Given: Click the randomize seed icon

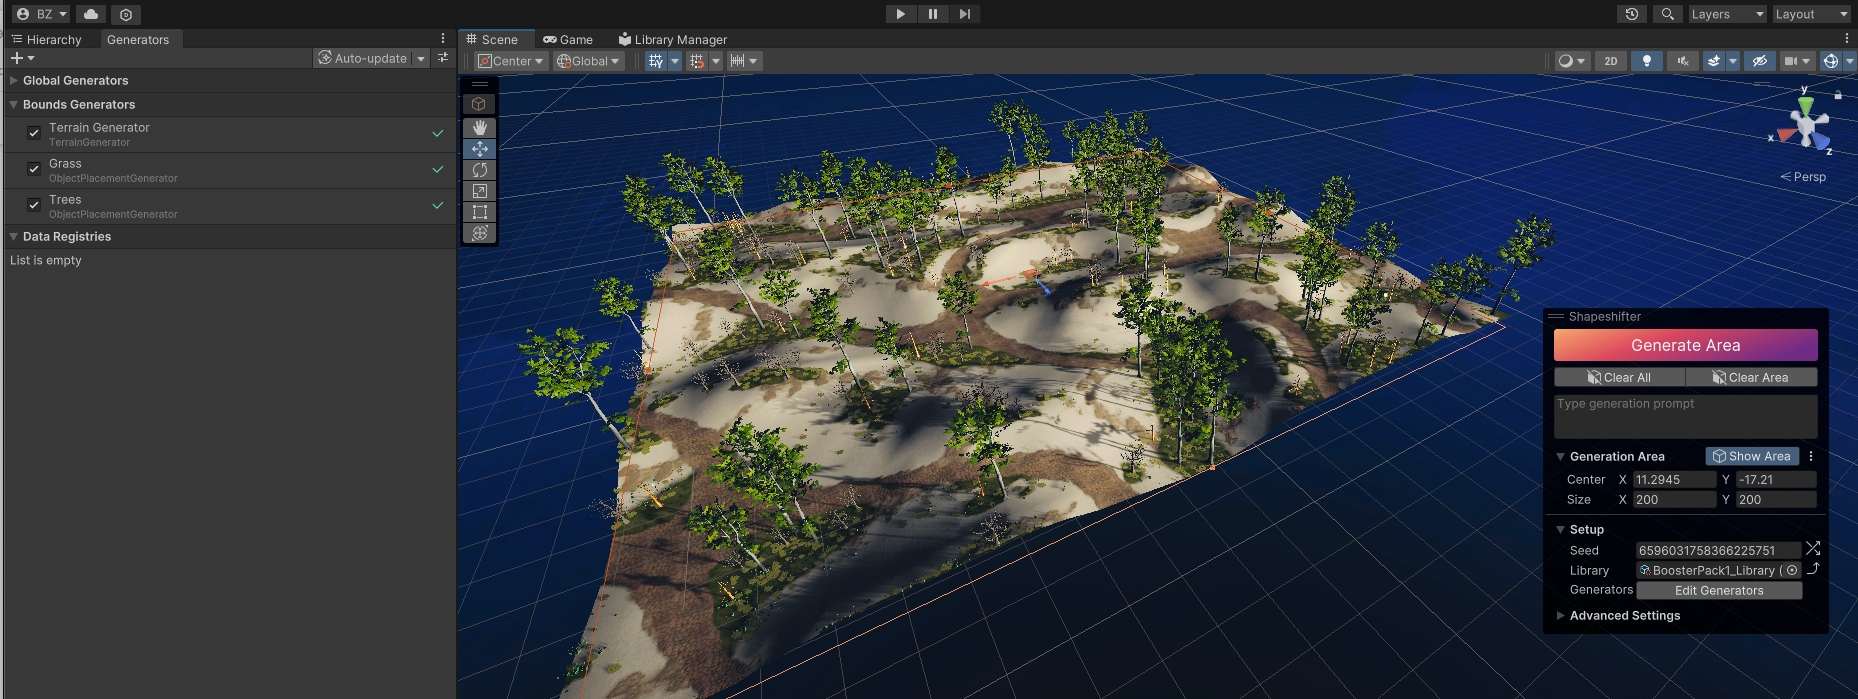Looking at the screenshot, I should coord(1813,549).
